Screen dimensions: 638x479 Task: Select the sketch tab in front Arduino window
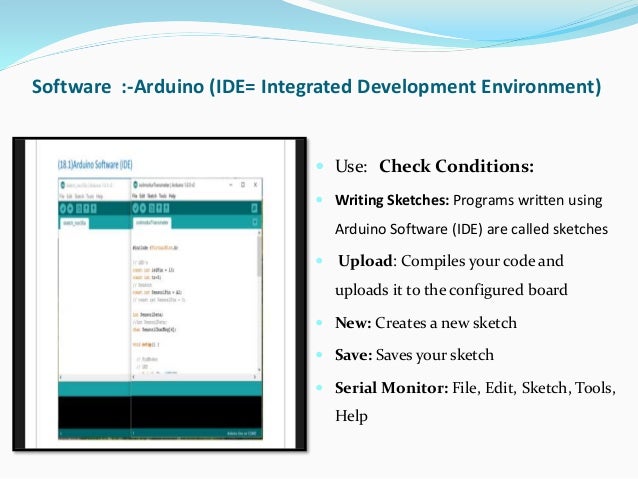click(152, 223)
